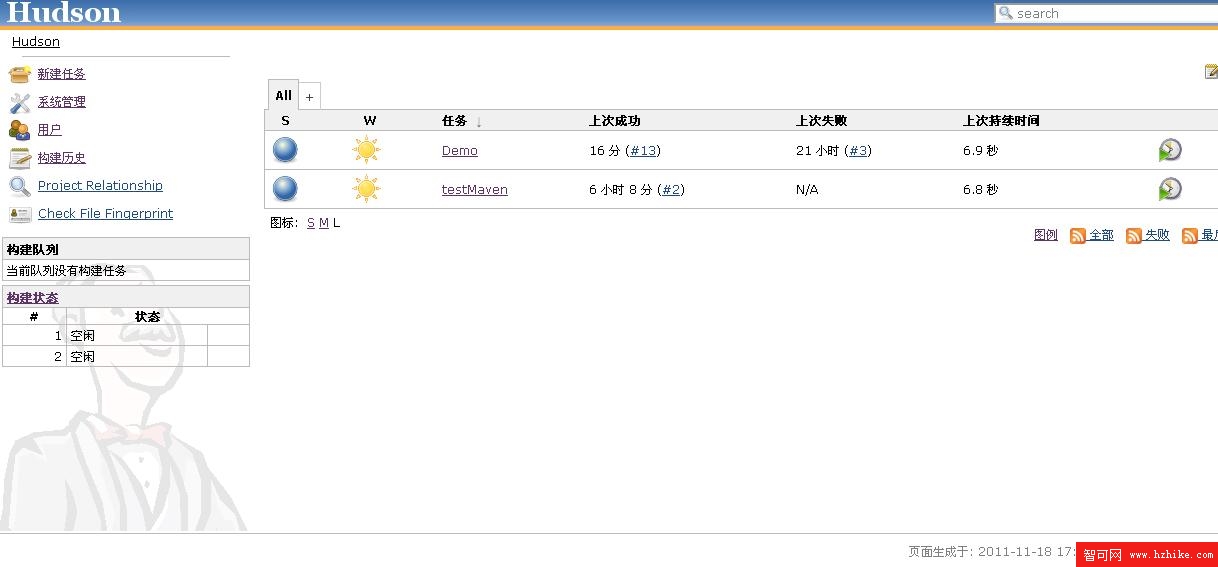This screenshot has height=567, width=1218.
Task: Click the edit description notepad icon
Action: [x=1212, y=72]
